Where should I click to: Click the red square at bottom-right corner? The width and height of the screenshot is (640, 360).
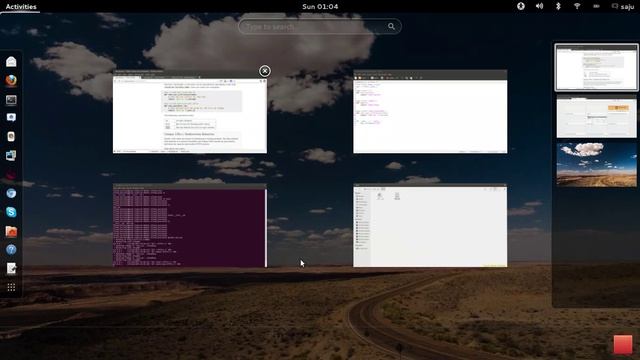pos(623,344)
